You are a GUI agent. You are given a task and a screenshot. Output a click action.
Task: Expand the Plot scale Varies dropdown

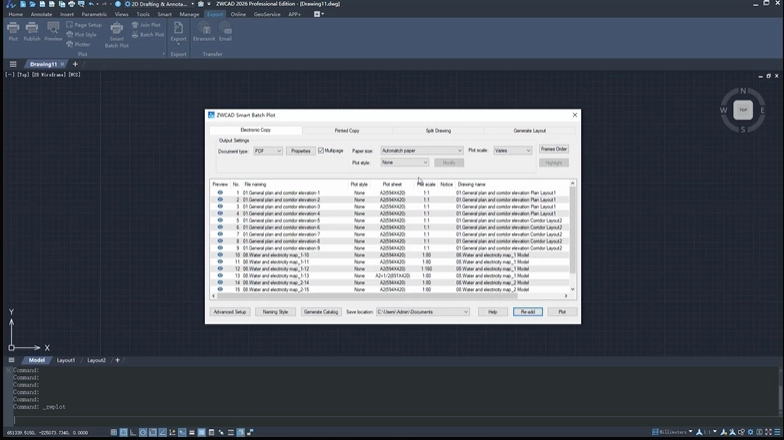512,150
